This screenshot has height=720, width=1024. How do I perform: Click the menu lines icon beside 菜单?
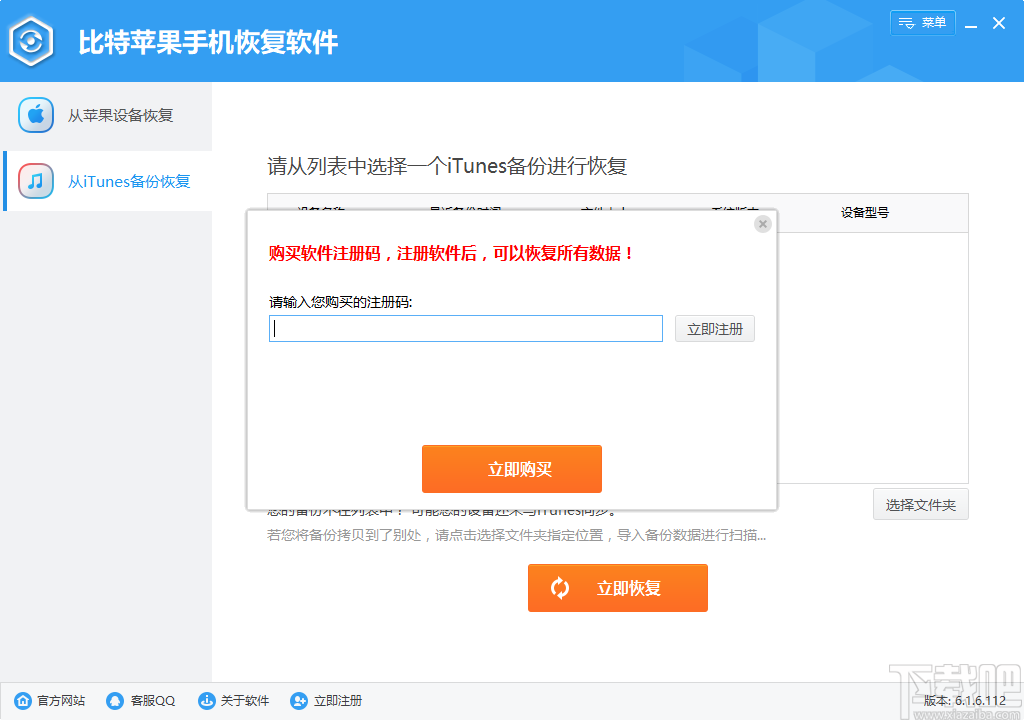(906, 23)
